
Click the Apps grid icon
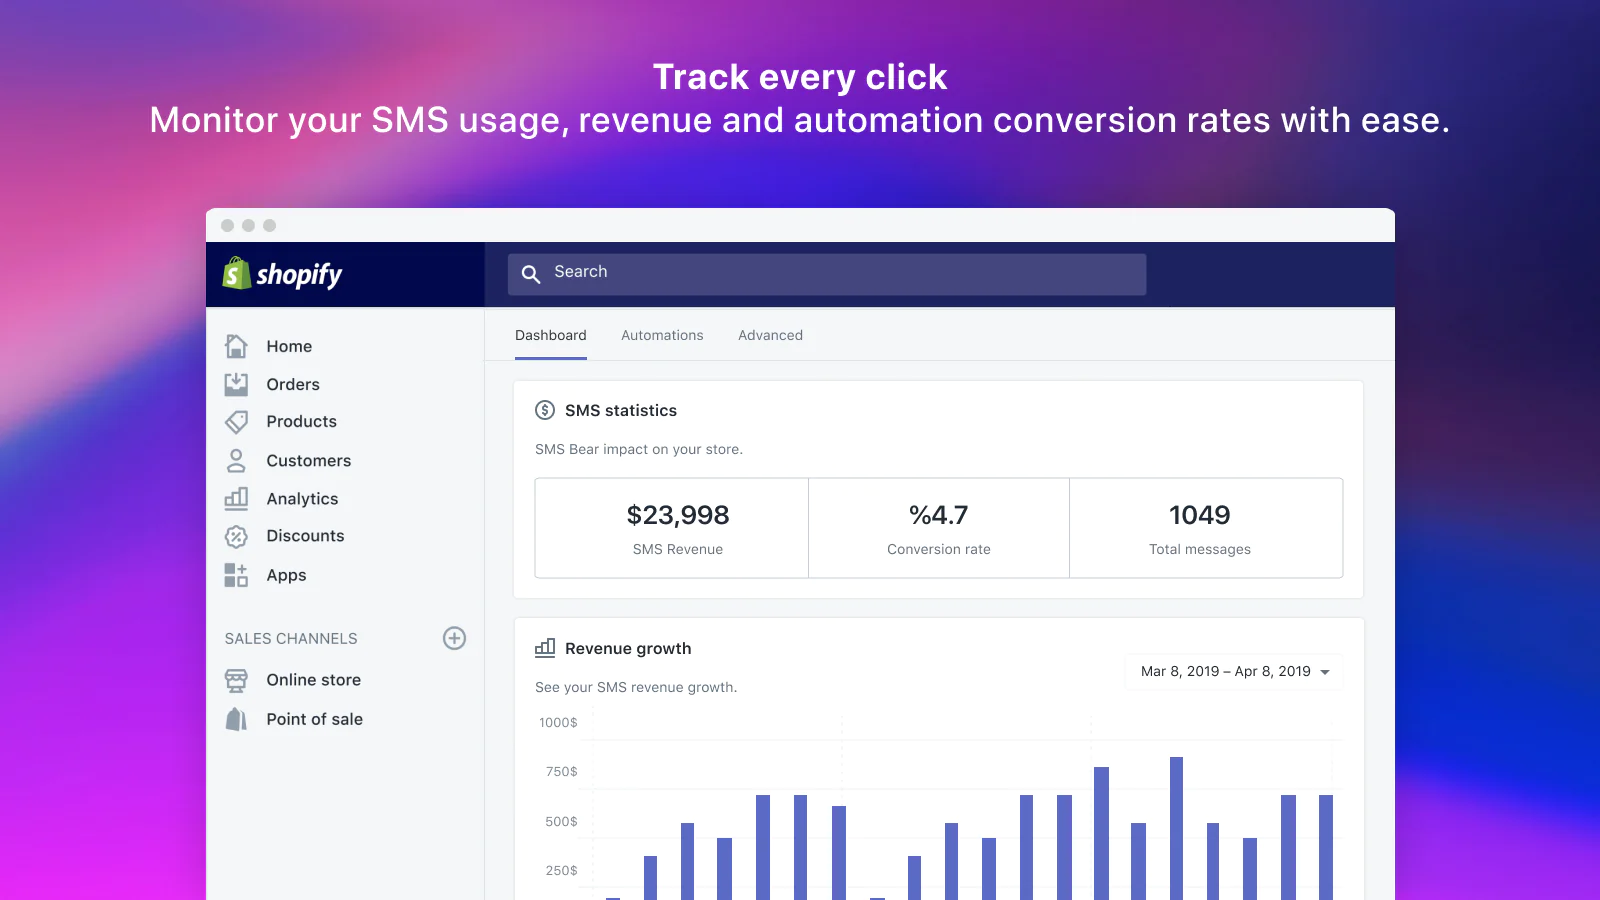(x=236, y=575)
